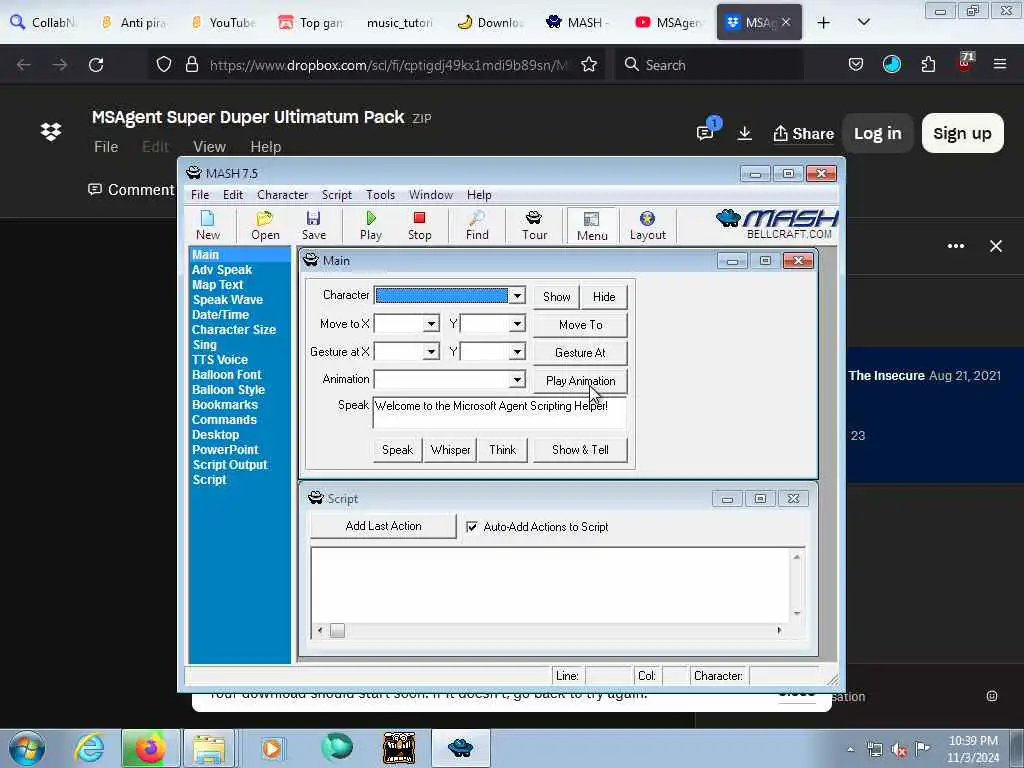Click the Script vertical scrollbar down arrow
This screenshot has height=768, width=1024.
click(797, 613)
